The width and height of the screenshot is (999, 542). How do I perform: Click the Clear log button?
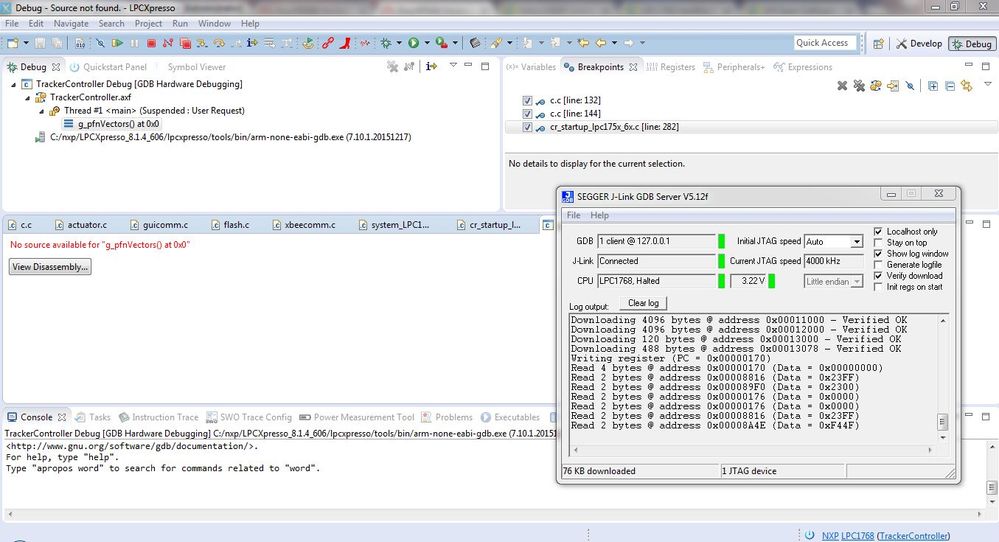point(643,303)
